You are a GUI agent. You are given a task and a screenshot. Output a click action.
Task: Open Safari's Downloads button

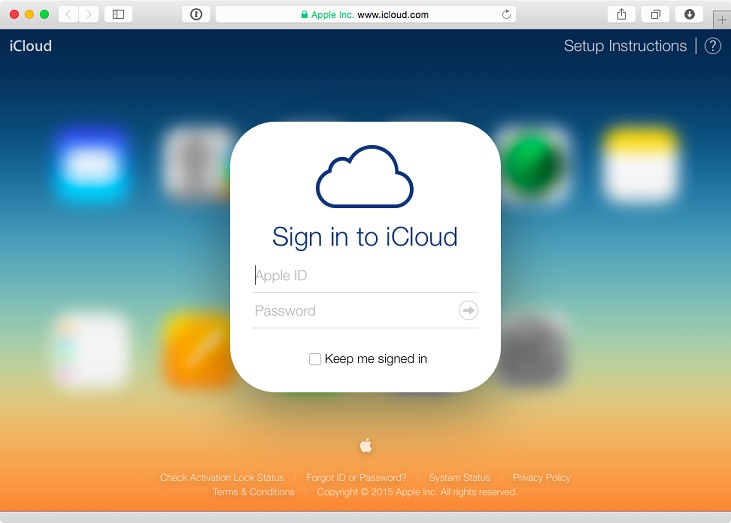(x=689, y=14)
